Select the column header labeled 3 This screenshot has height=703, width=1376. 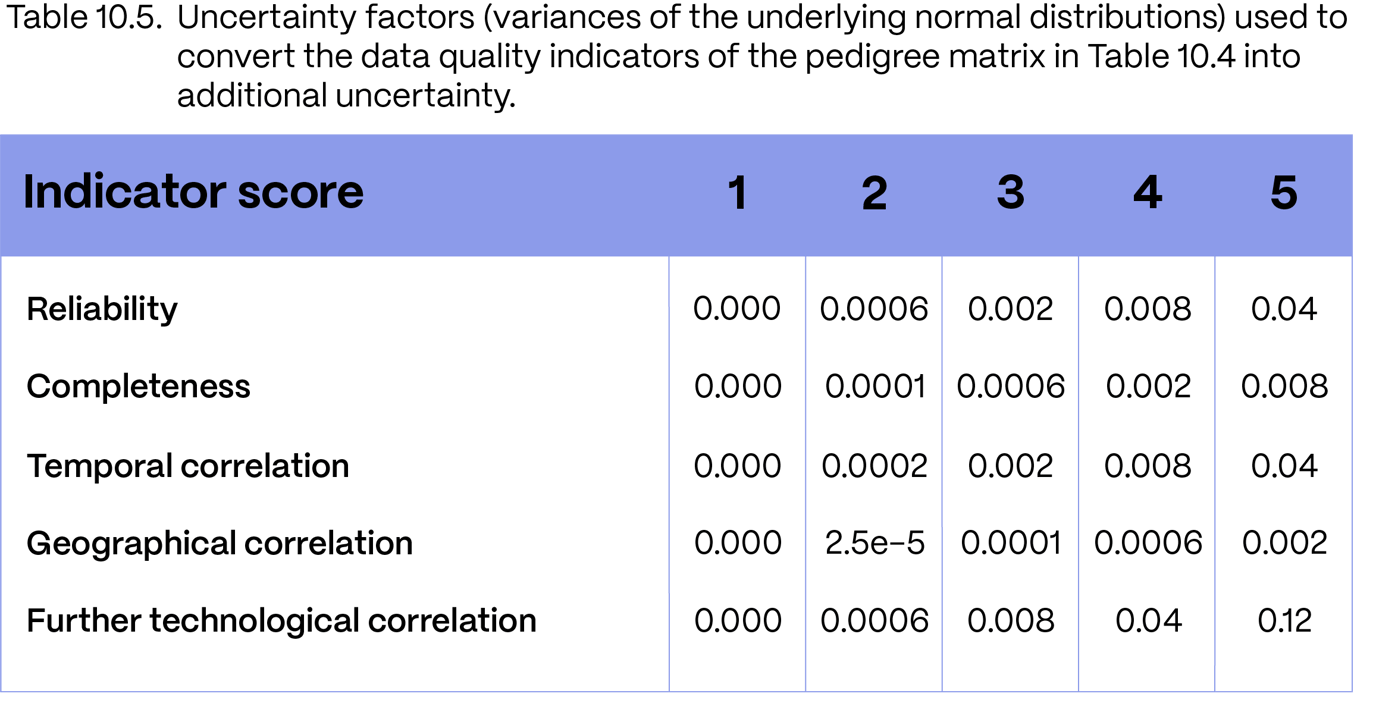1010,194
